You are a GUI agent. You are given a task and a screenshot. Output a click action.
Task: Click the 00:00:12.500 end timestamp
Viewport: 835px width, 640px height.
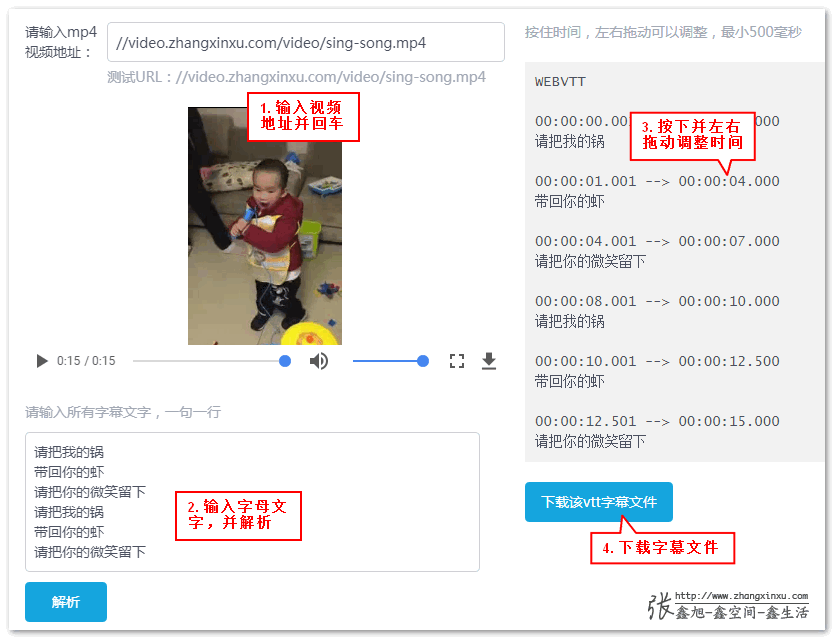(728, 362)
